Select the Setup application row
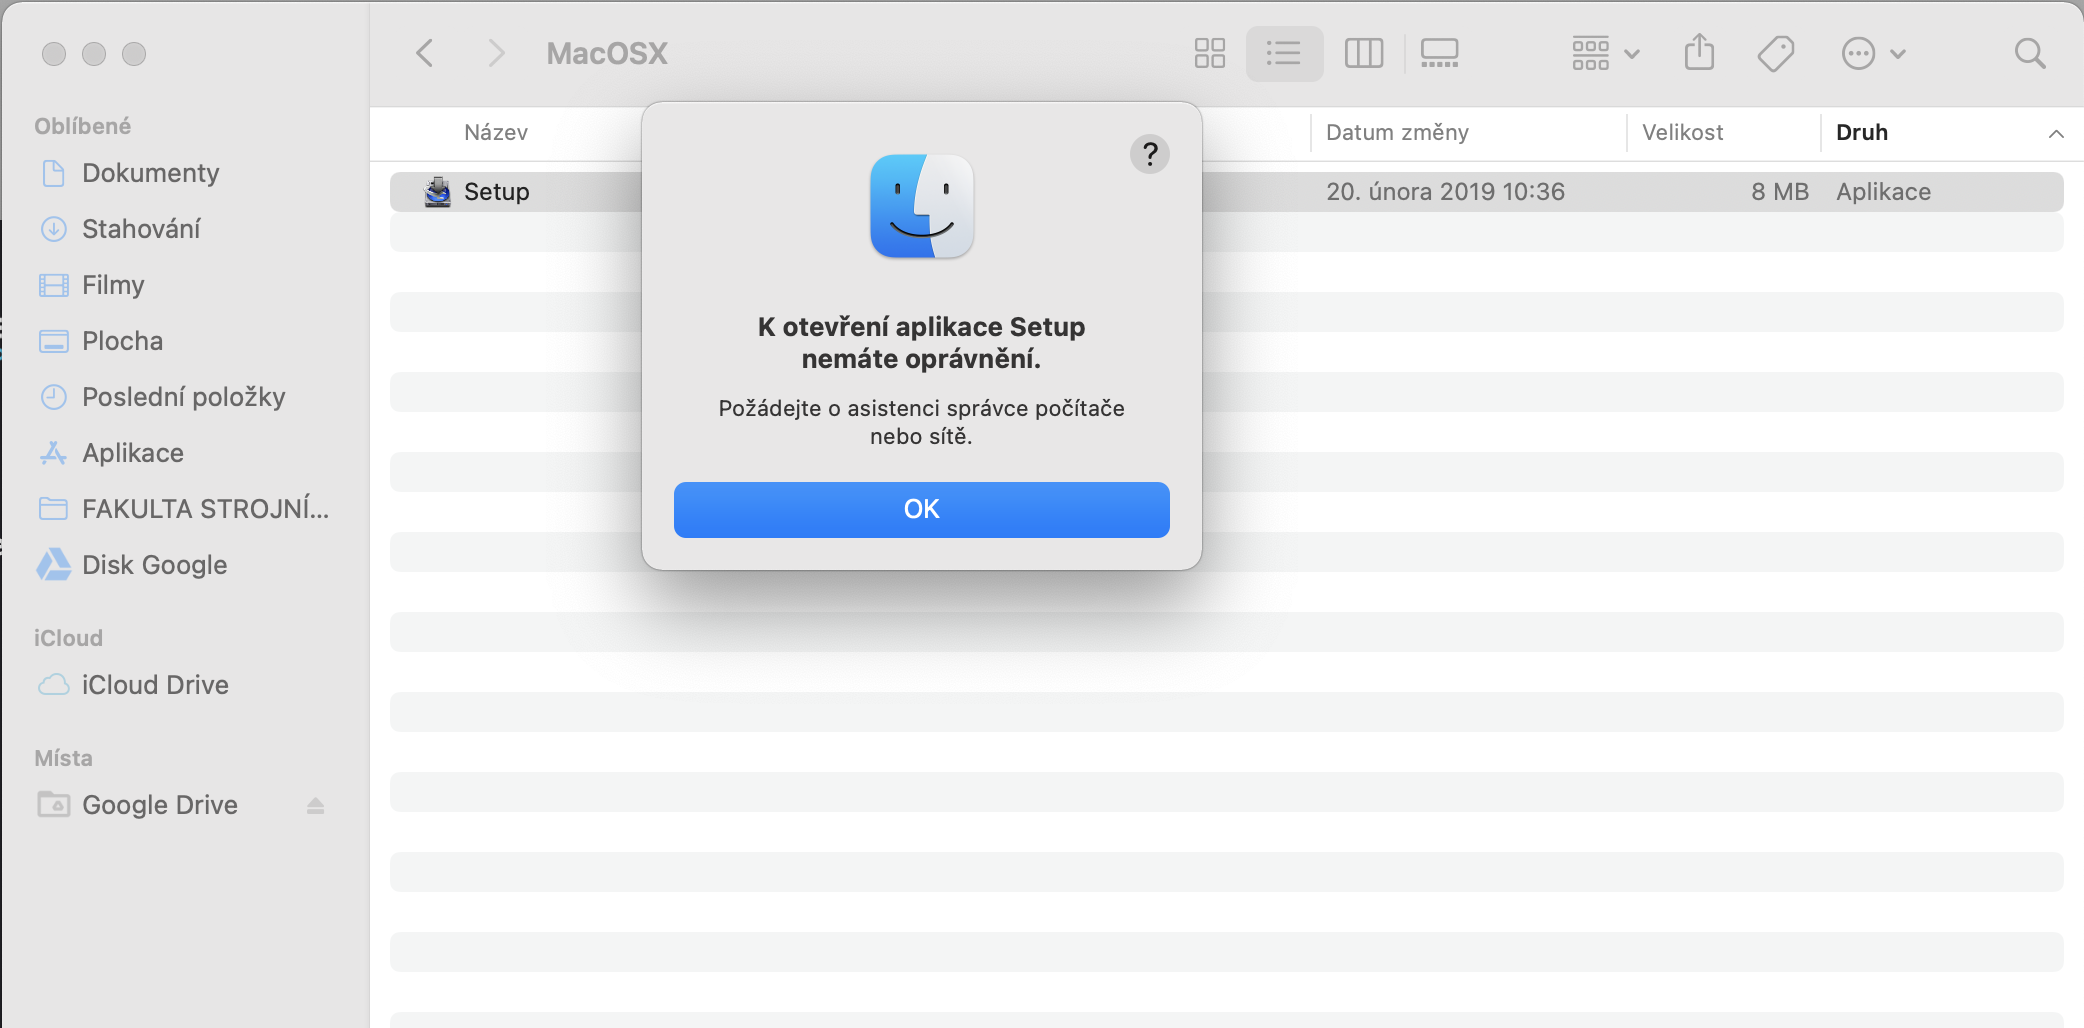 coord(497,192)
